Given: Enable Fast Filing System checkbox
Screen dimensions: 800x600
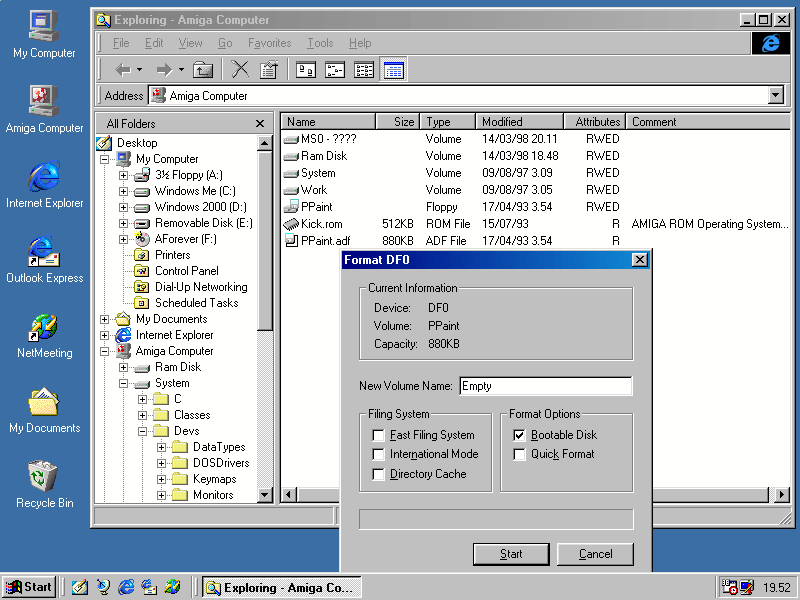Looking at the screenshot, I should click(379, 435).
